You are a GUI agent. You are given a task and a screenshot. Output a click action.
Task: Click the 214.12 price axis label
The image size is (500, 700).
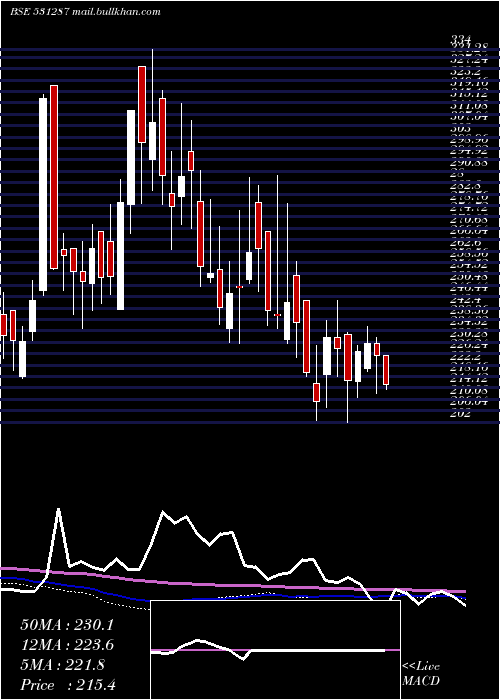tap(468, 379)
